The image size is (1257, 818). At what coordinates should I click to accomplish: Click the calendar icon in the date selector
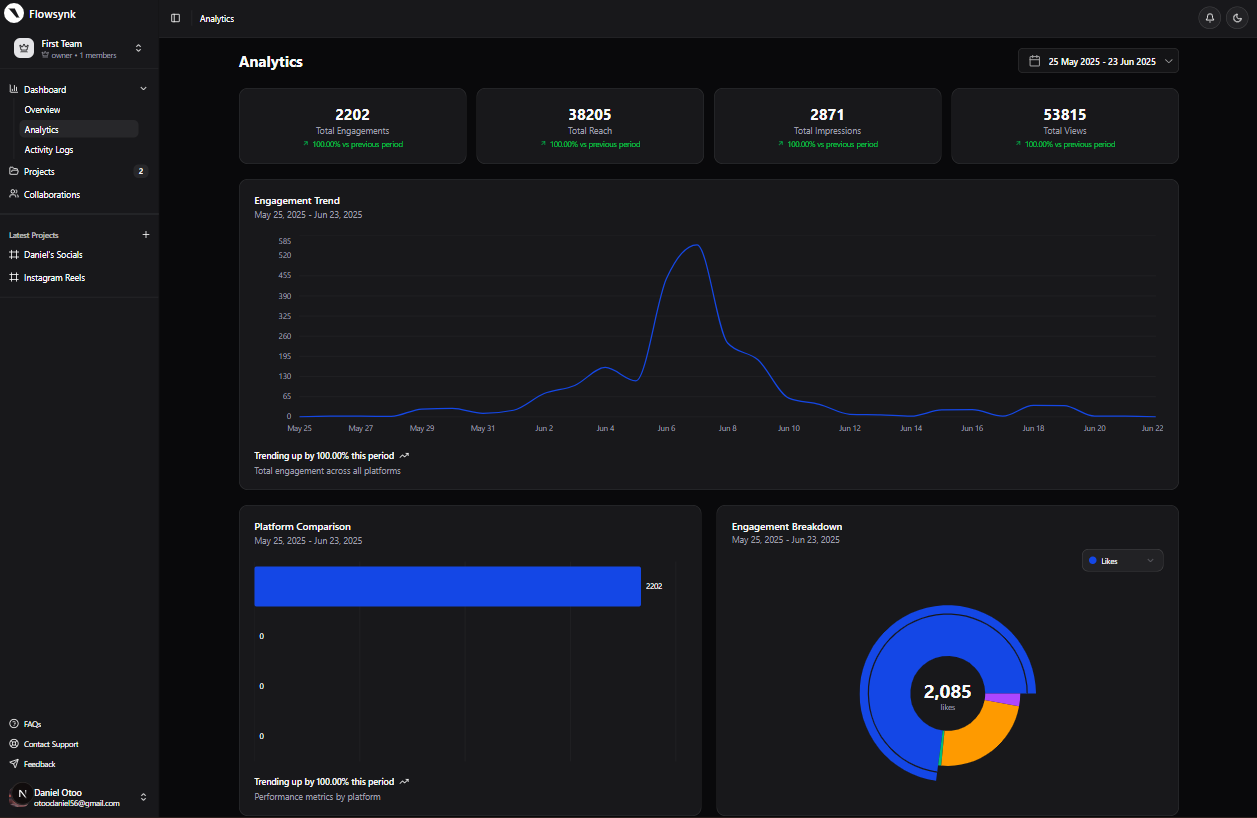click(1033, 60)
